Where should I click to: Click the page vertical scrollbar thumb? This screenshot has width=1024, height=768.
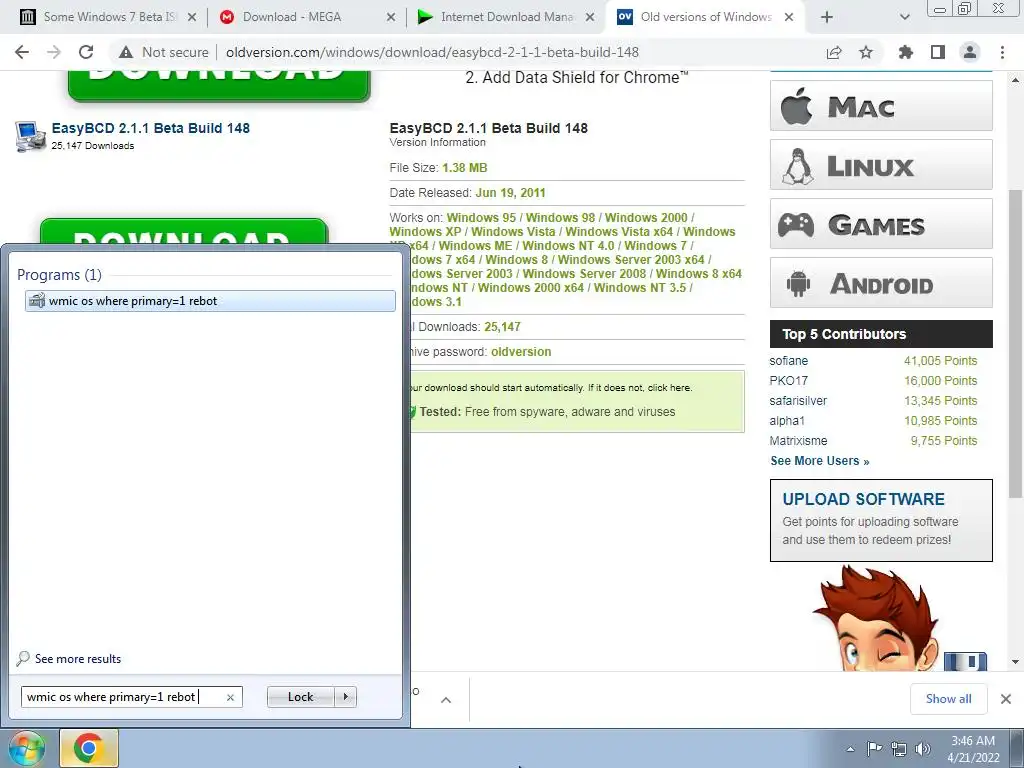click(1015, 343)
